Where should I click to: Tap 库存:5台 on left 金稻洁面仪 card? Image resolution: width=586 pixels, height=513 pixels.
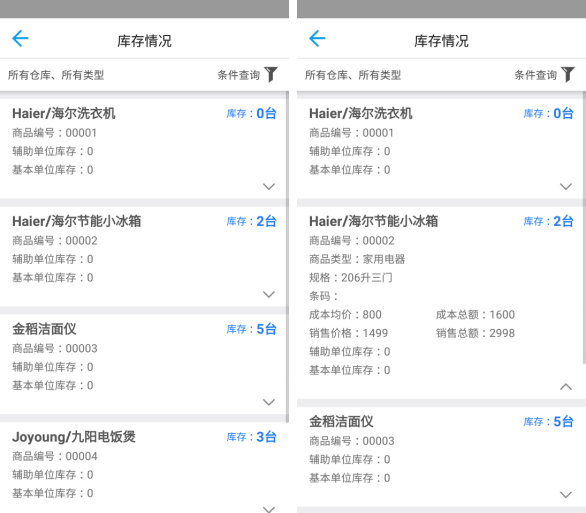251,329
